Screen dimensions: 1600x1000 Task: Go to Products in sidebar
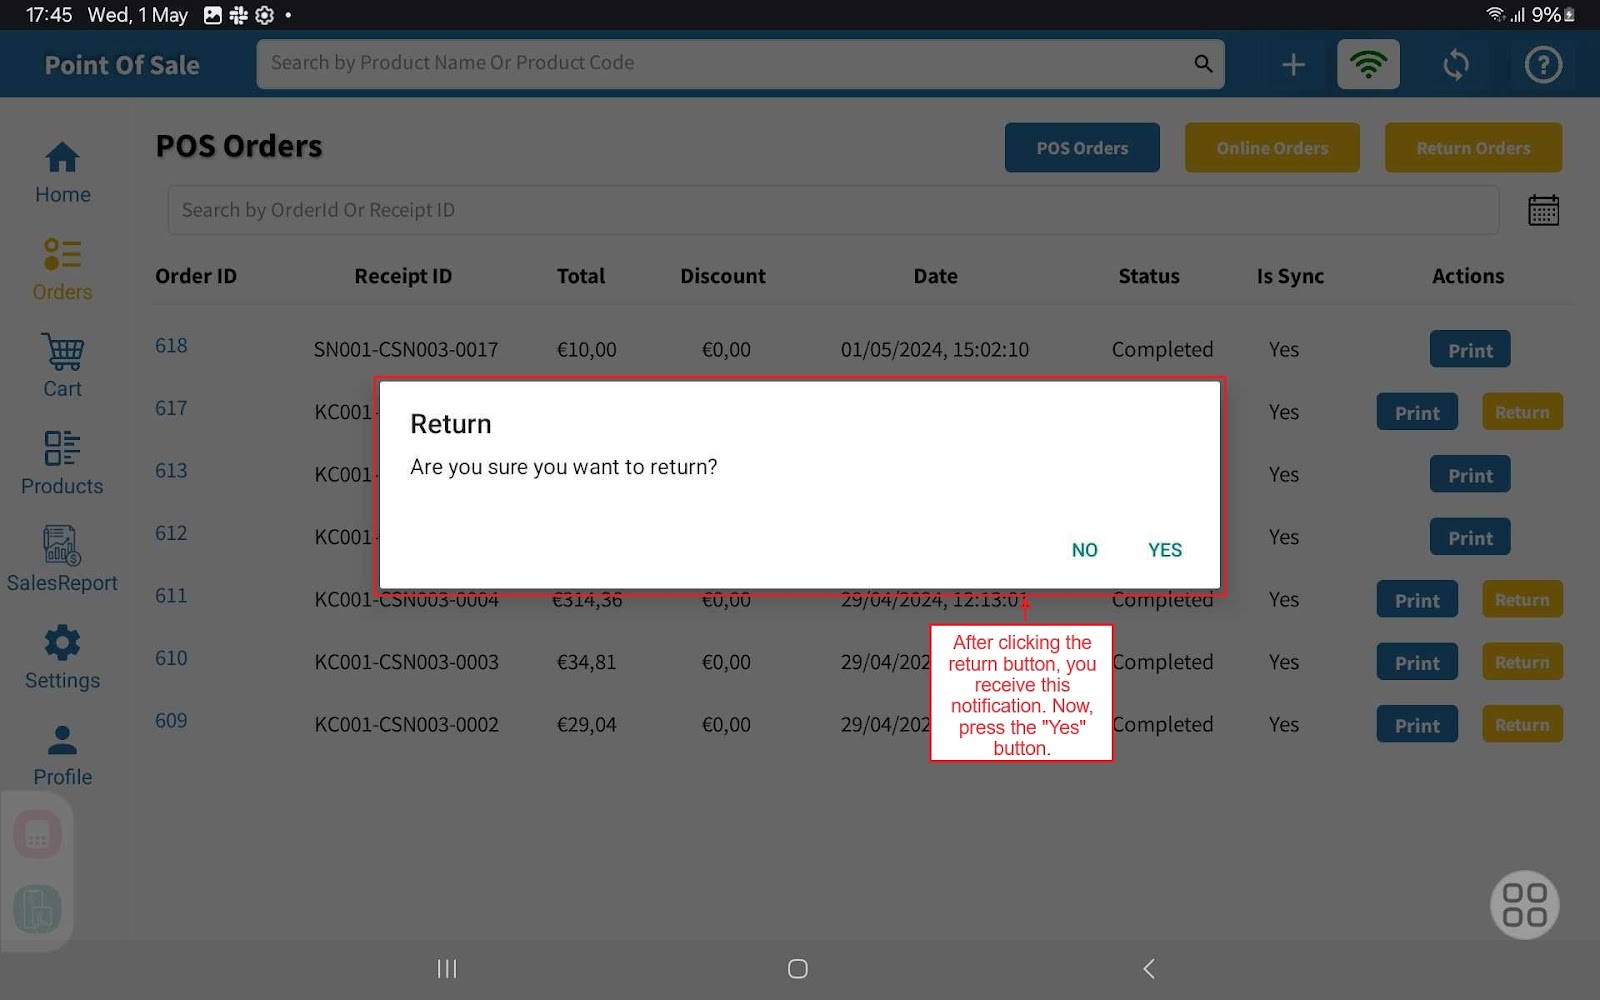[62, 463]
